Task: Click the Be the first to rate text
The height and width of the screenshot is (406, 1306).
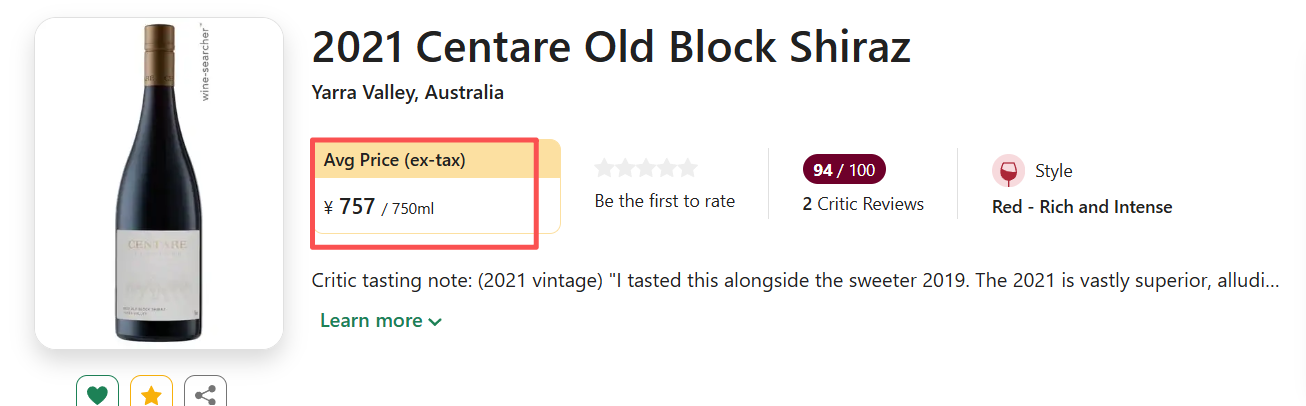Action: (x=664, y=201)
